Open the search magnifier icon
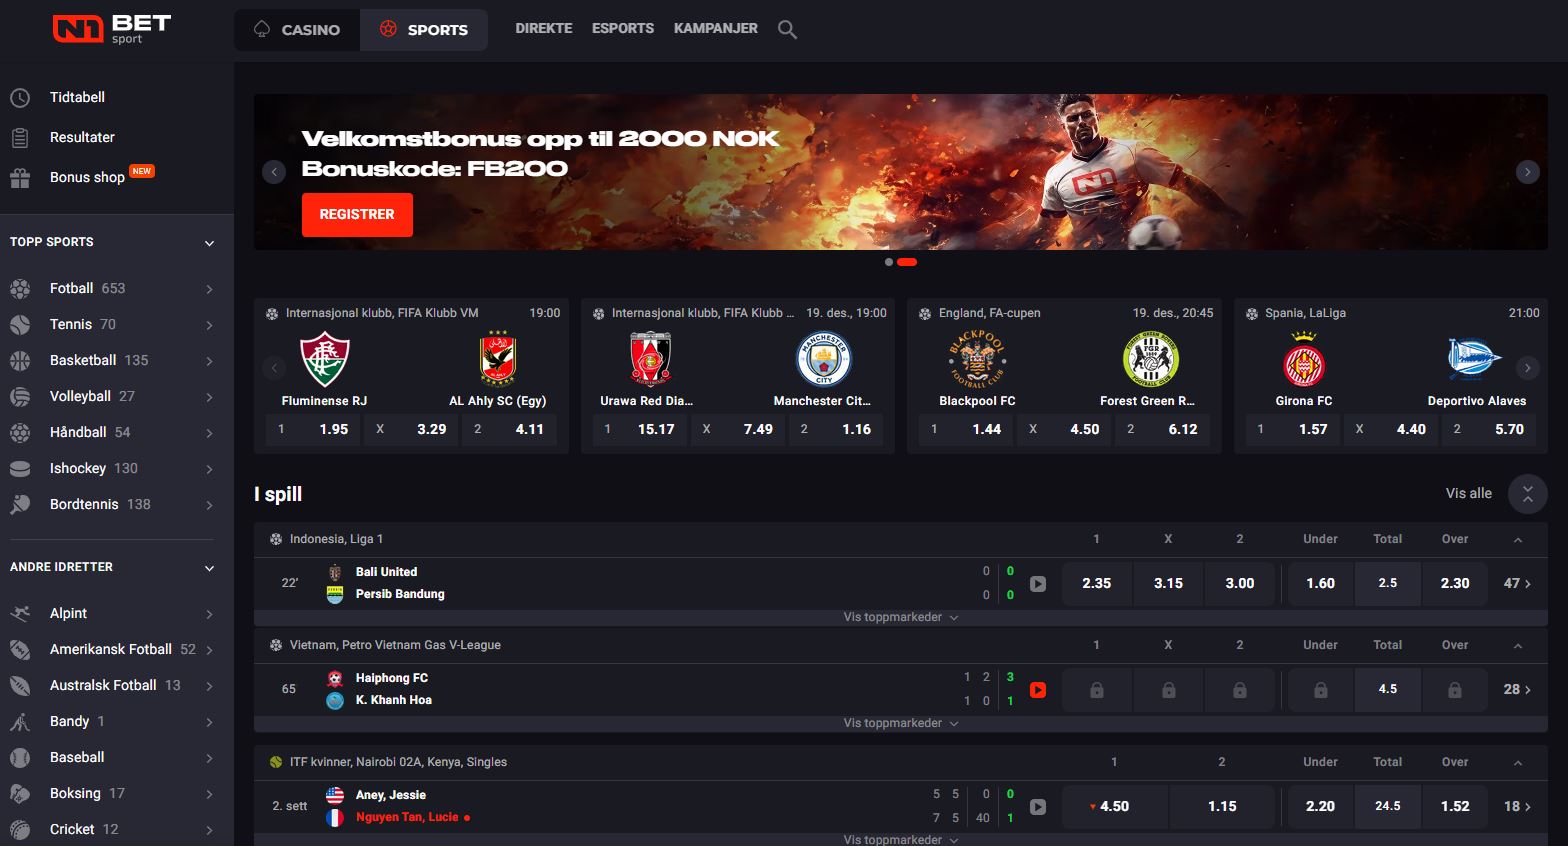Viewport: 1568px width, 846px height. (788, 30)
